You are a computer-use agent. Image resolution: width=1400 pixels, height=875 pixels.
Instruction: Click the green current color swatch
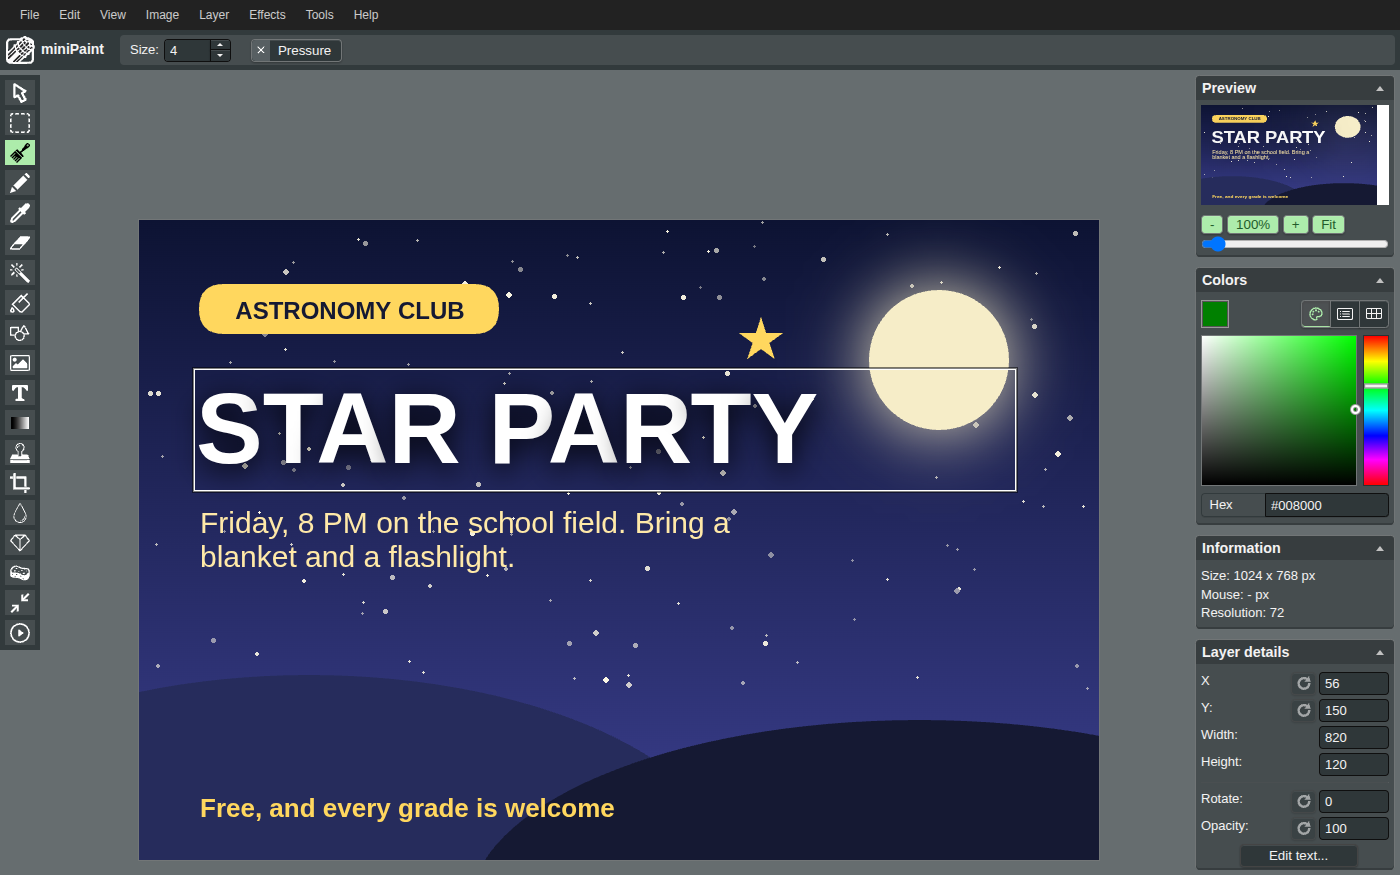(1215, 314)
